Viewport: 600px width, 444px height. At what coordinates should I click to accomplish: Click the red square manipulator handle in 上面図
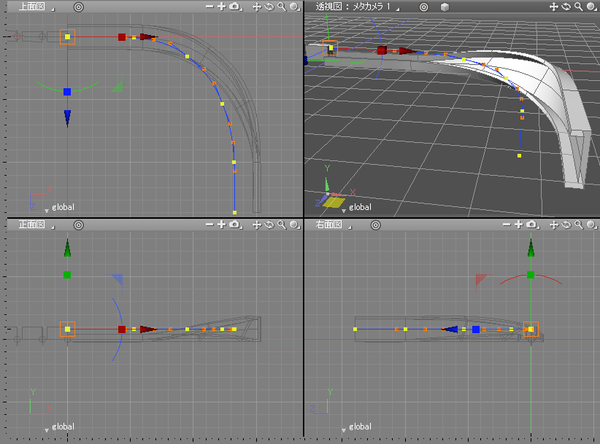(x=122, y=37)
